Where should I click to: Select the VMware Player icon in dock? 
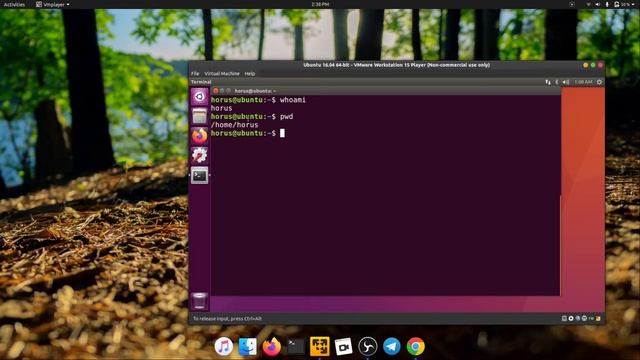tap(320, 347)
